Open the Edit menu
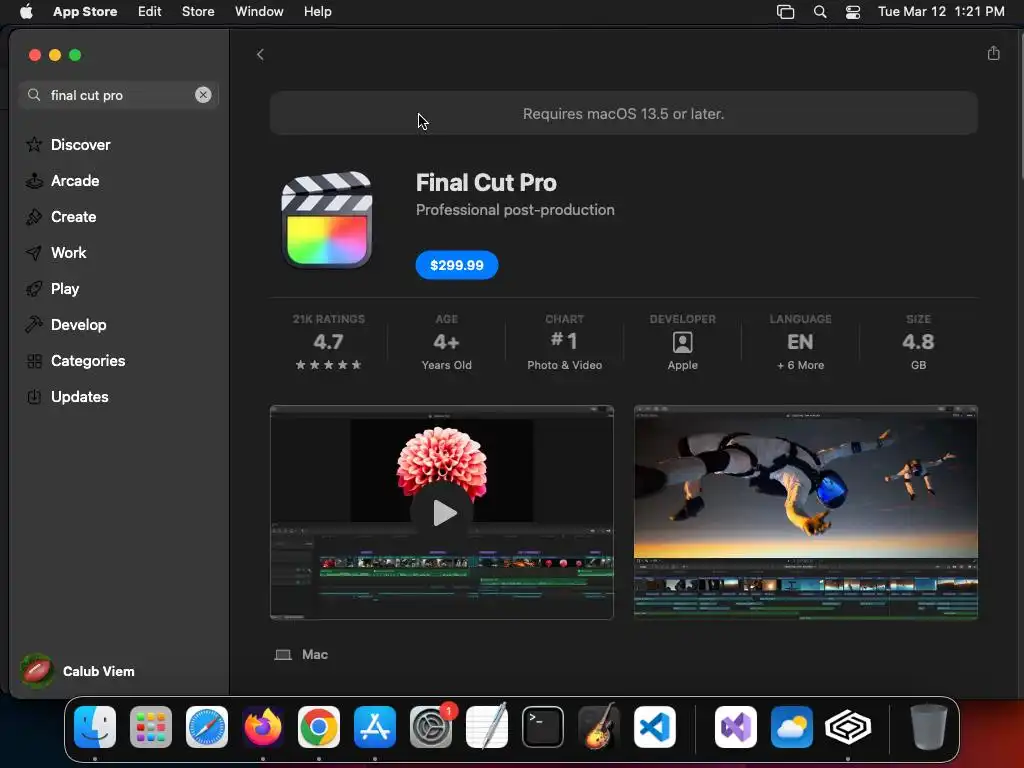1024x768 pixels. coord(150,11)
